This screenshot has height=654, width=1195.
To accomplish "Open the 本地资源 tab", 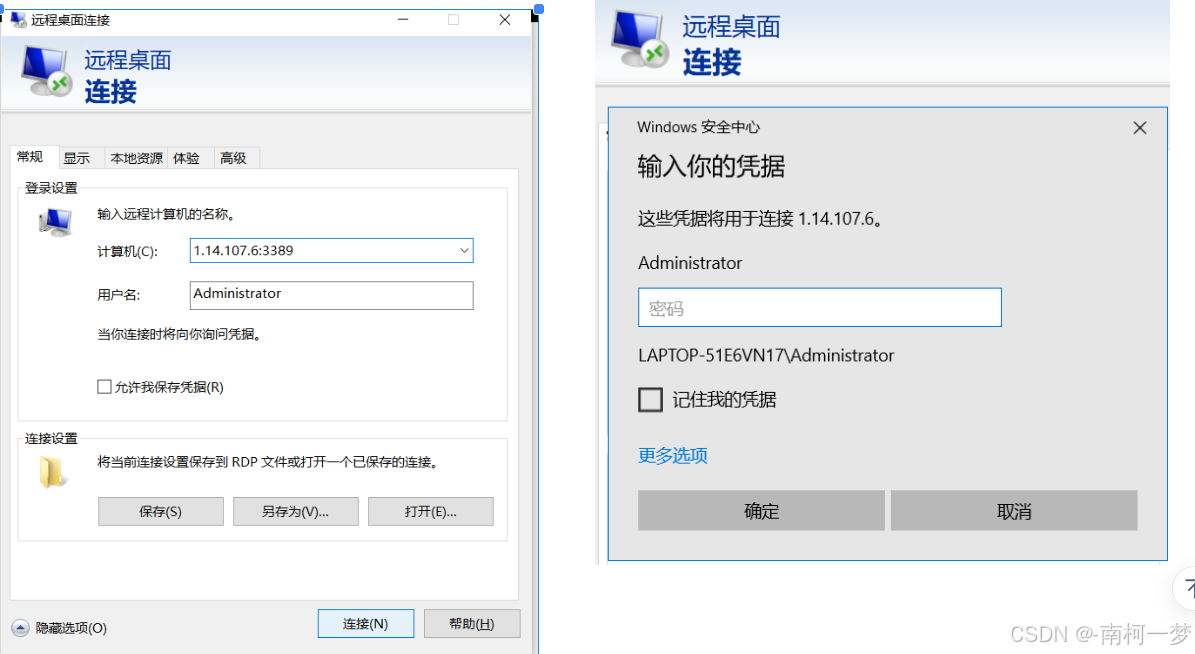I will pos(136,158).
